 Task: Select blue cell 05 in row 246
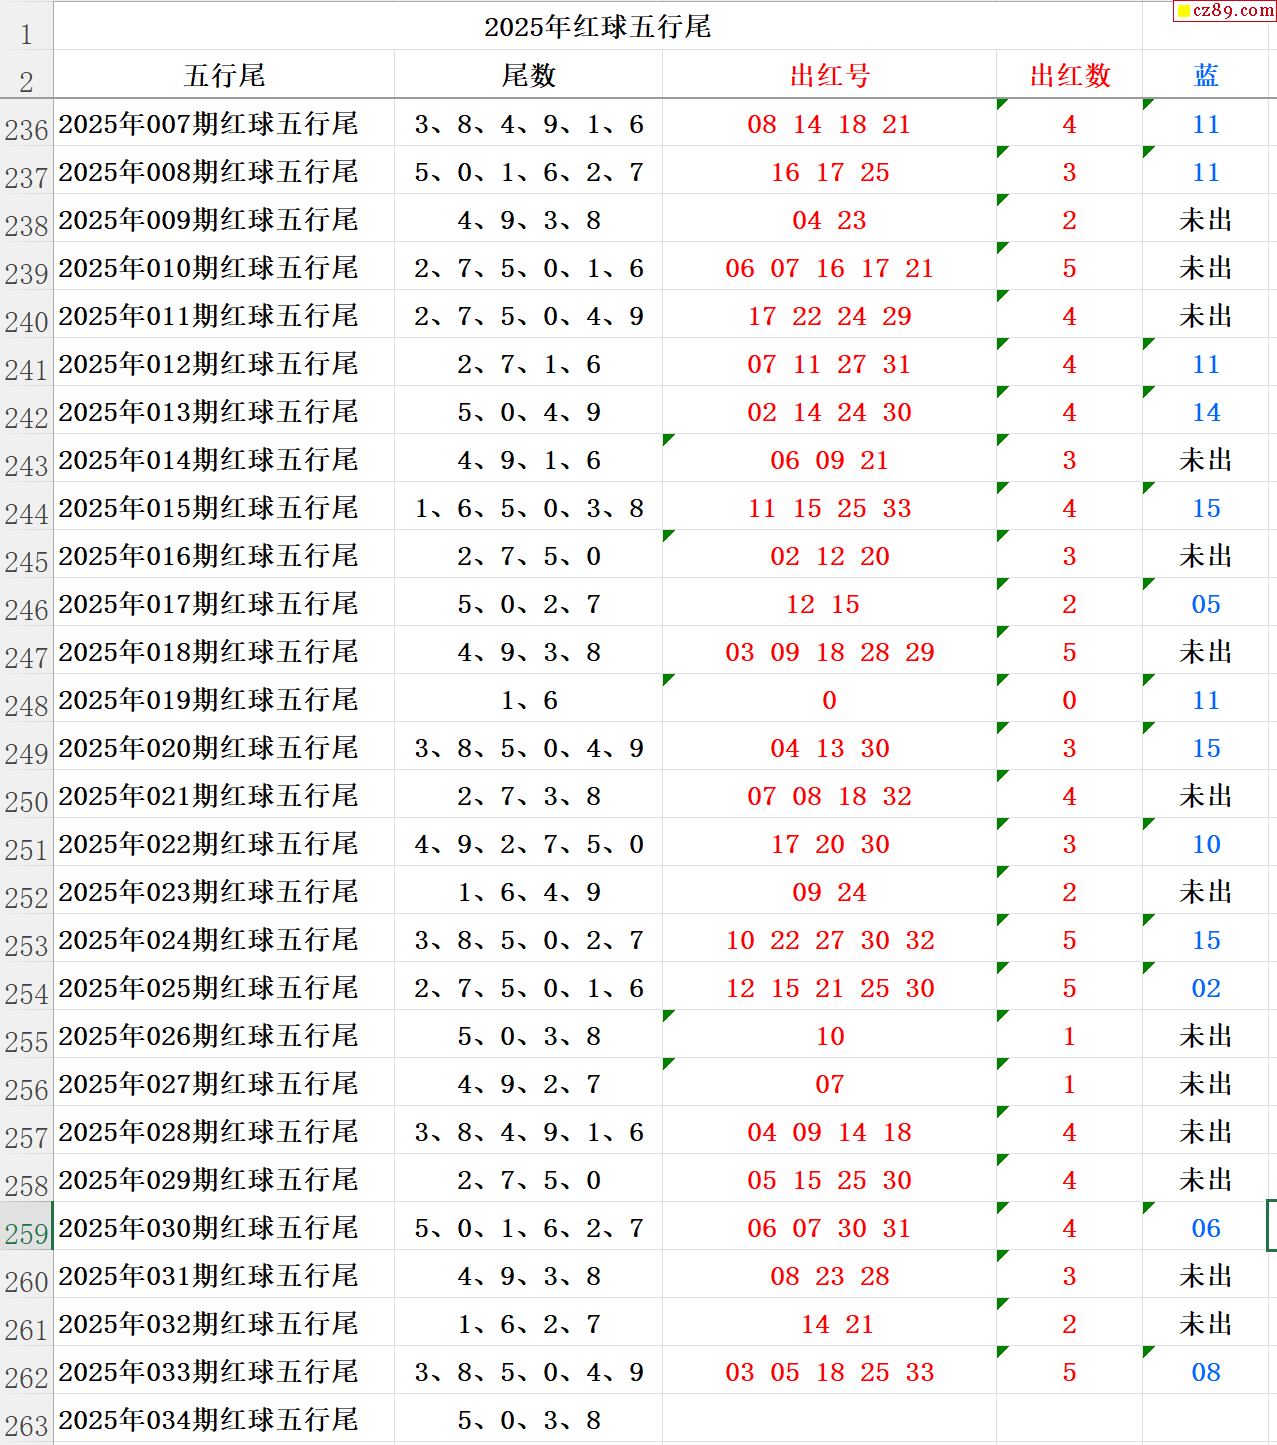click(x=1206, y=603)
